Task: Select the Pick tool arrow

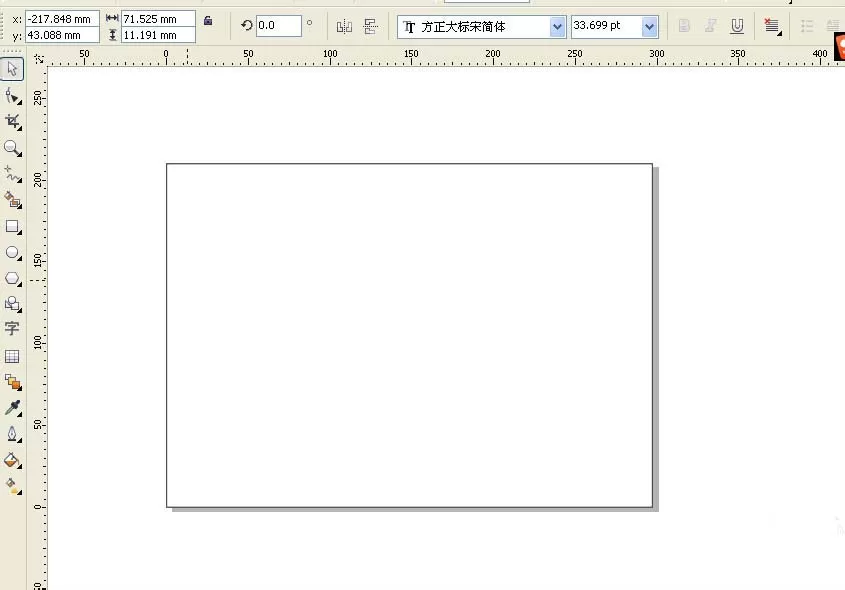Action: pos(12,69)
